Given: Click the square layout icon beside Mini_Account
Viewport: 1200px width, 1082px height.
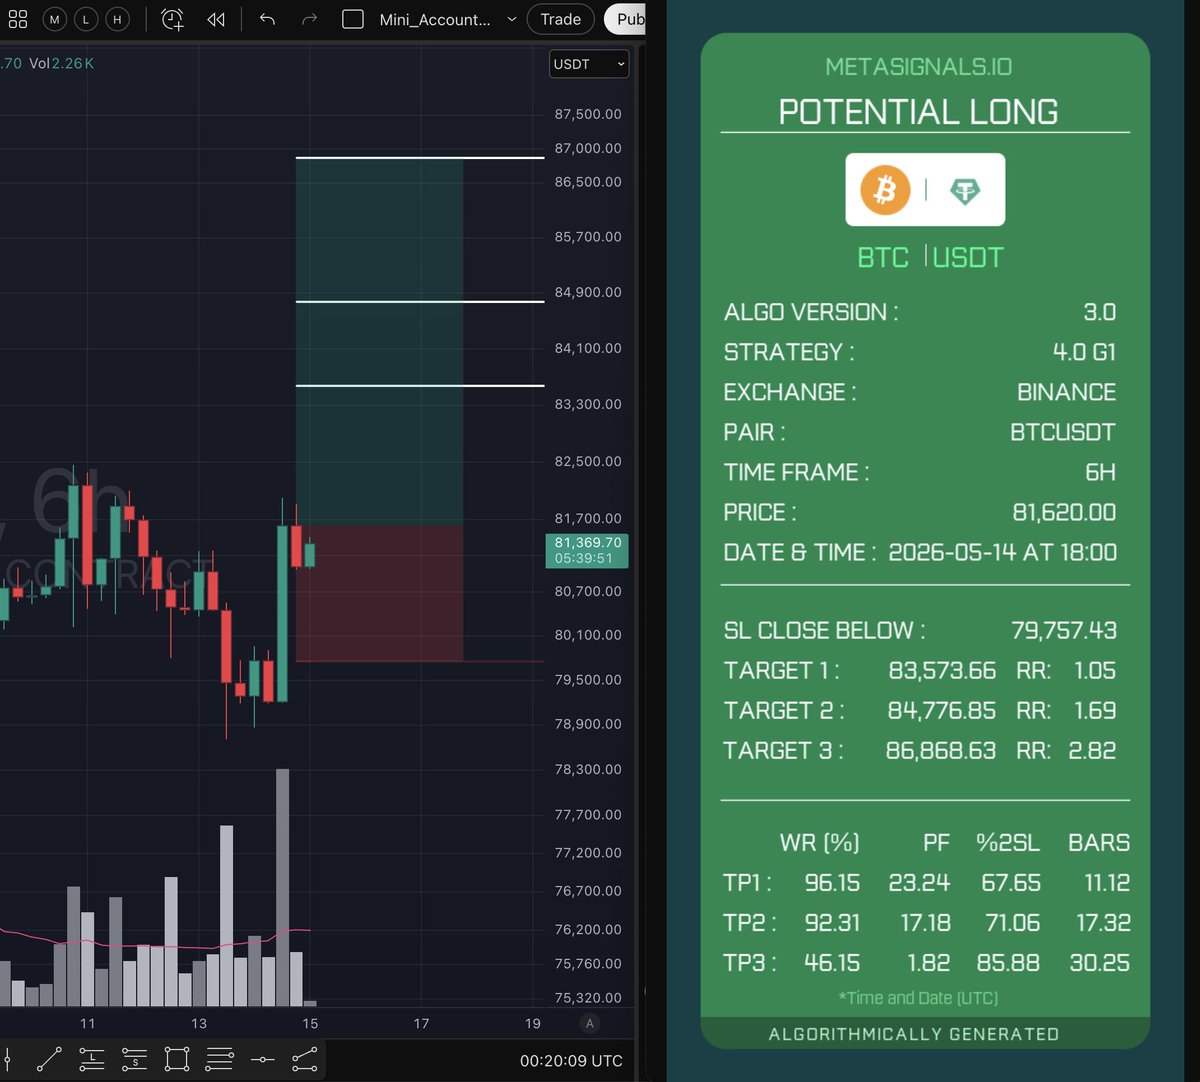Looking at the screenshot, I should (x=352, y=19).
